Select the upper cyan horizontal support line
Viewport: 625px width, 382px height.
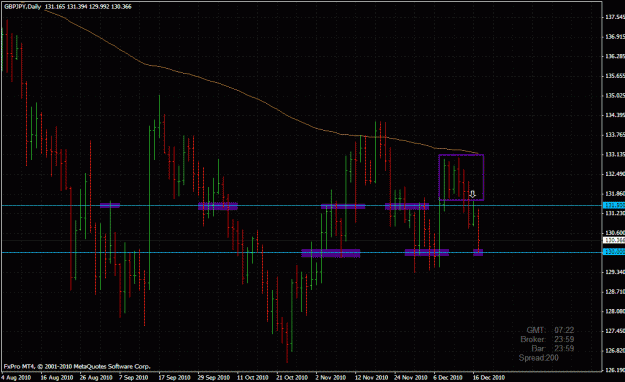pos(301,205)
